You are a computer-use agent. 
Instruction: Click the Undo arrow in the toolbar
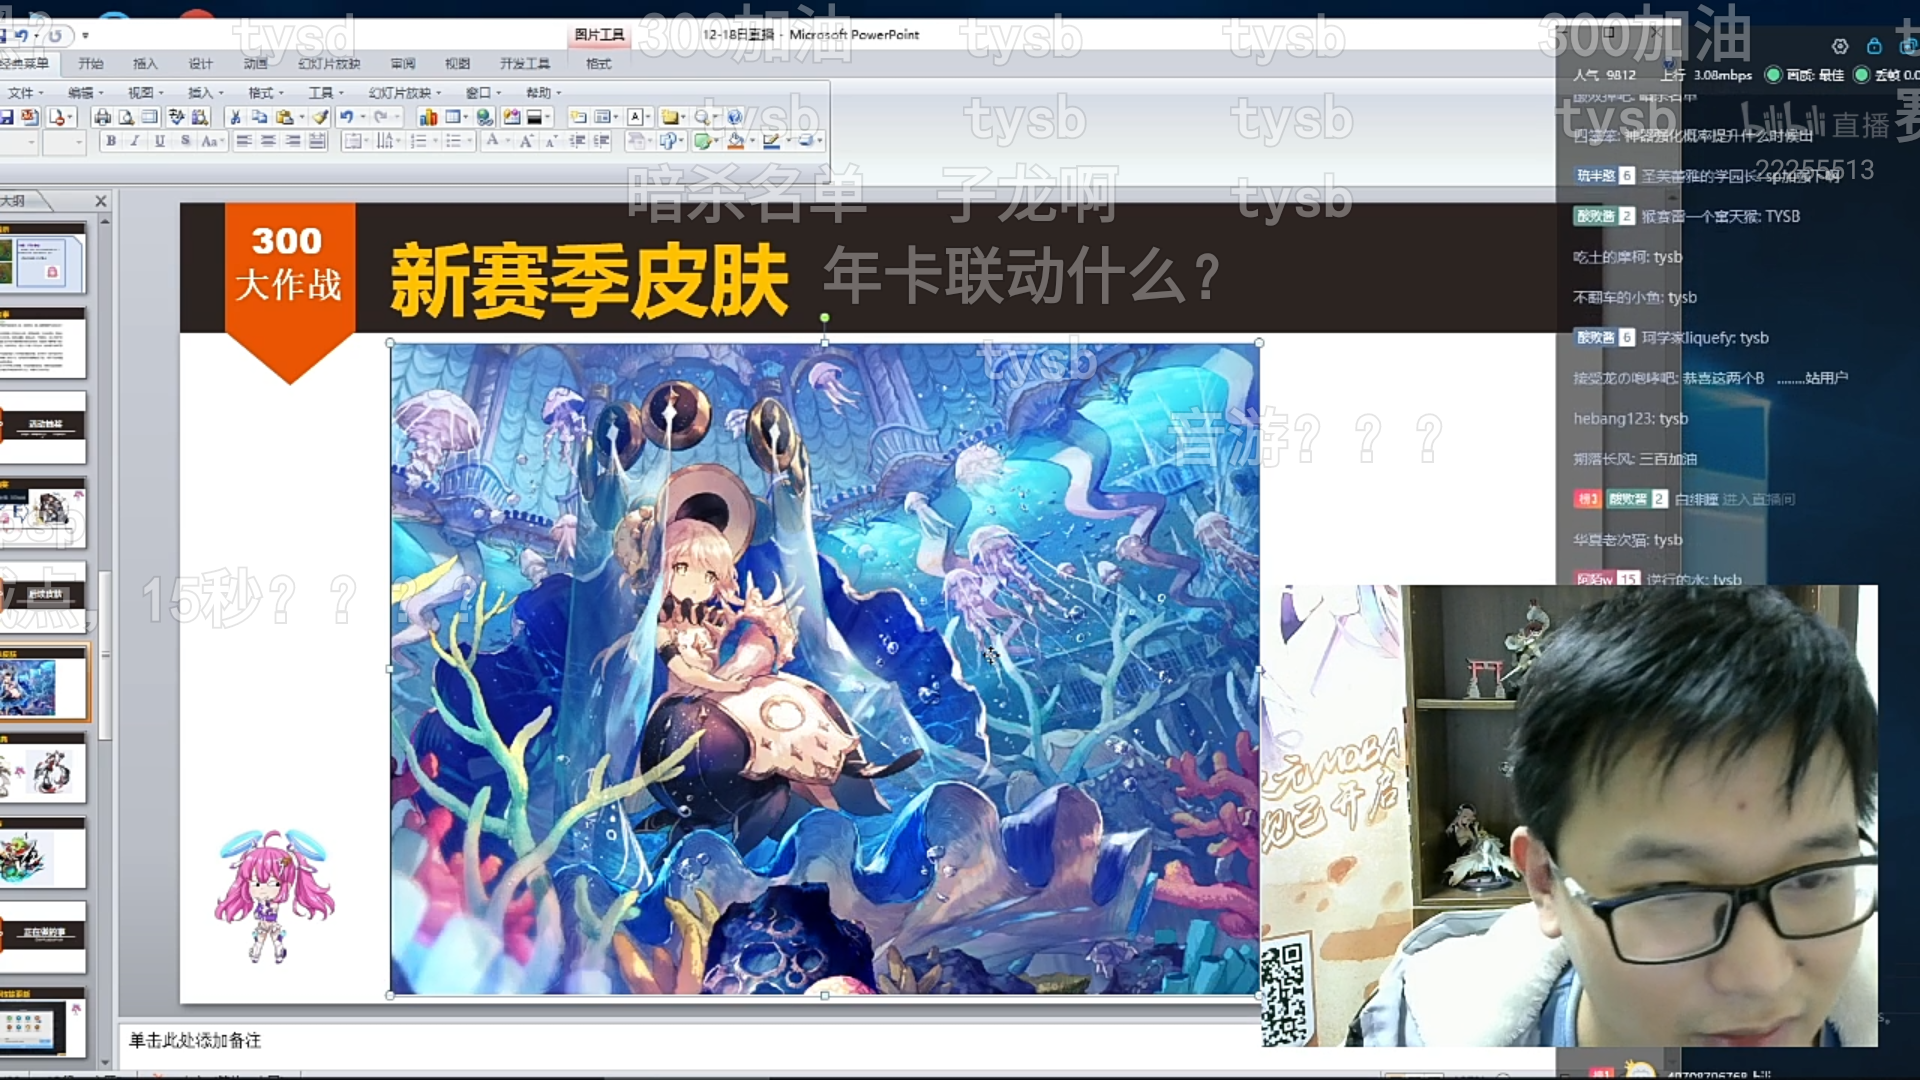coord(346,117)
